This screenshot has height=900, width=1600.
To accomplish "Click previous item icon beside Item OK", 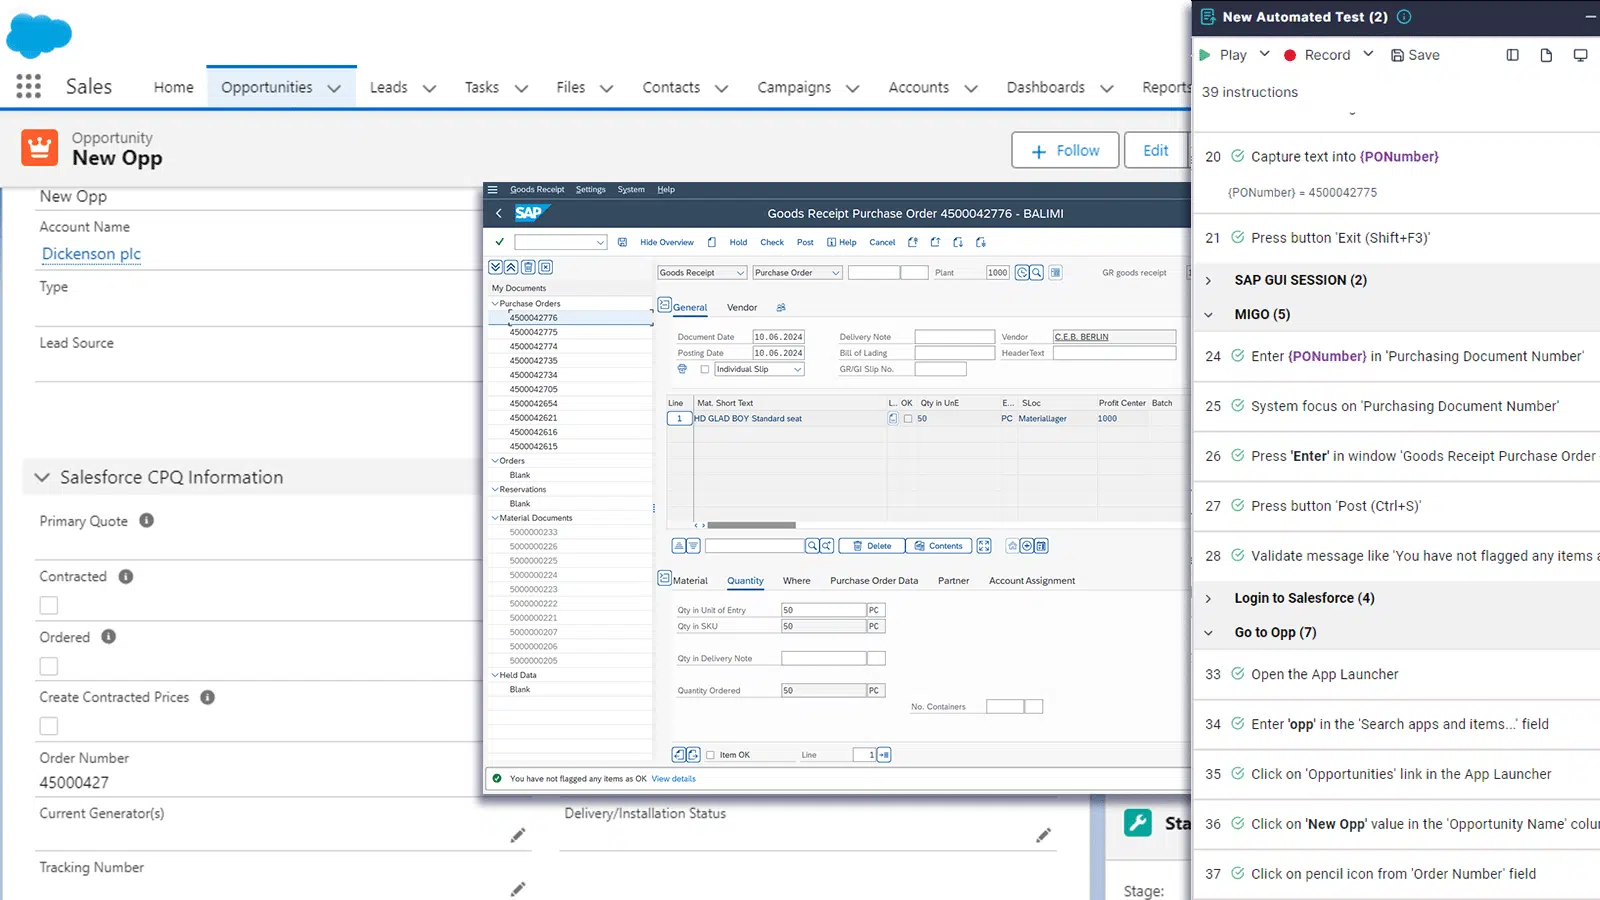I will click(x=679, y=755).
